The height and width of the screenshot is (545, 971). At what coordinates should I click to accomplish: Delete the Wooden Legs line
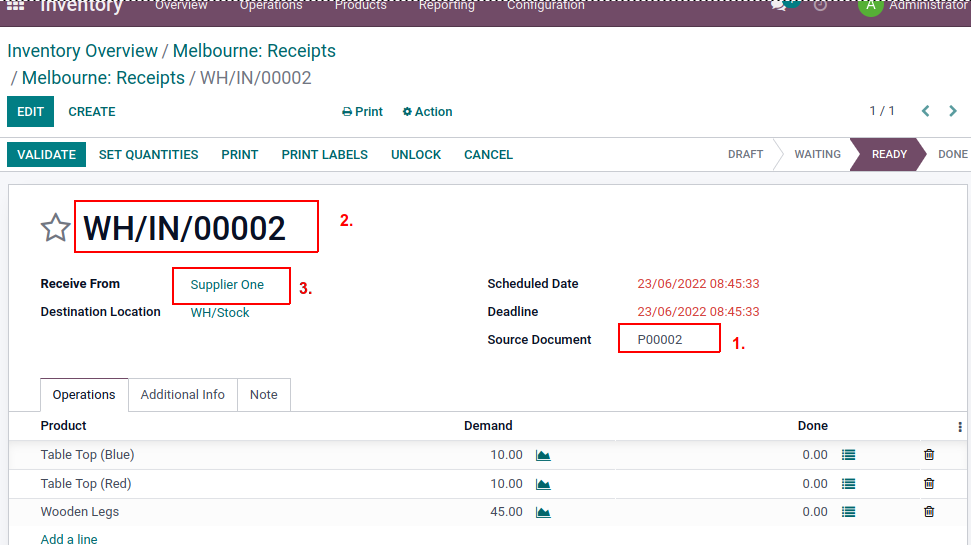coord(929,512)
